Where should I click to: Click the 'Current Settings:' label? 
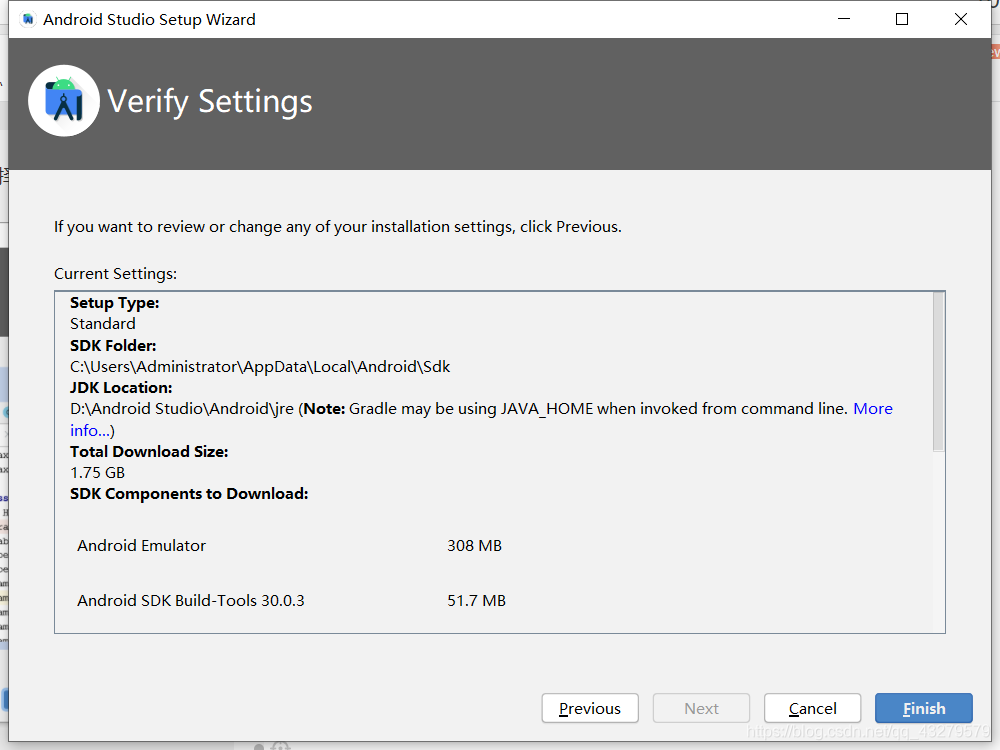tap(115, 274)
